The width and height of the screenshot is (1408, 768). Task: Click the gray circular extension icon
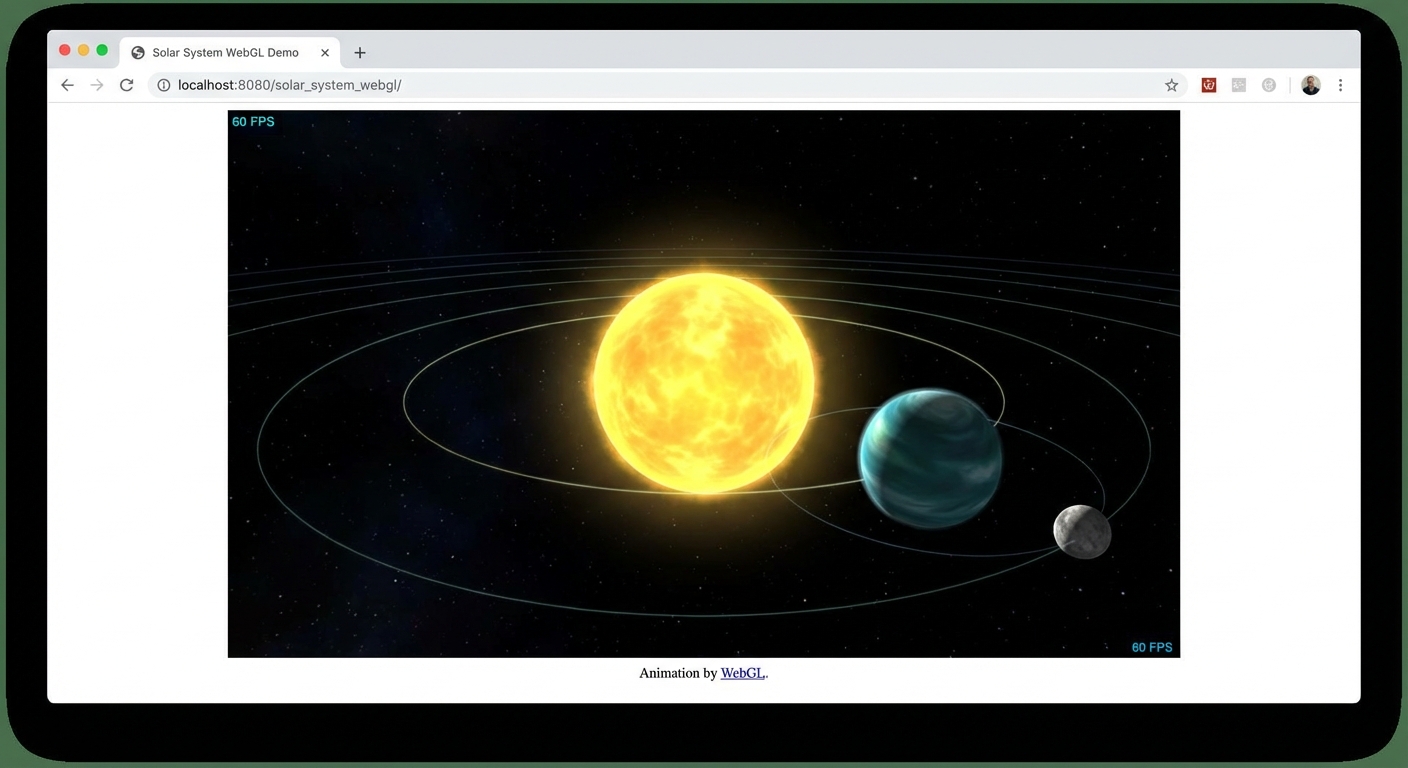[x=1269, y=85]
